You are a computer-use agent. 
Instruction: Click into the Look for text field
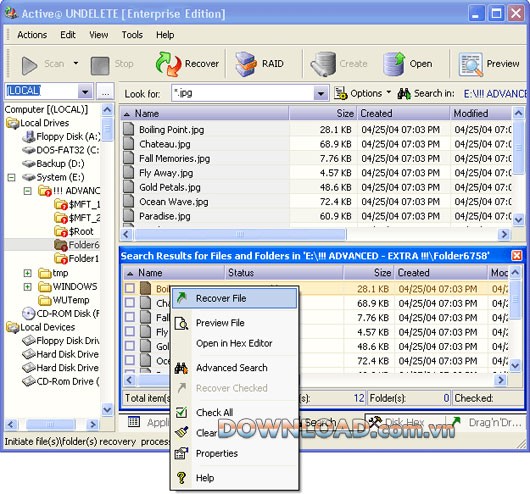tap(242, 93)
